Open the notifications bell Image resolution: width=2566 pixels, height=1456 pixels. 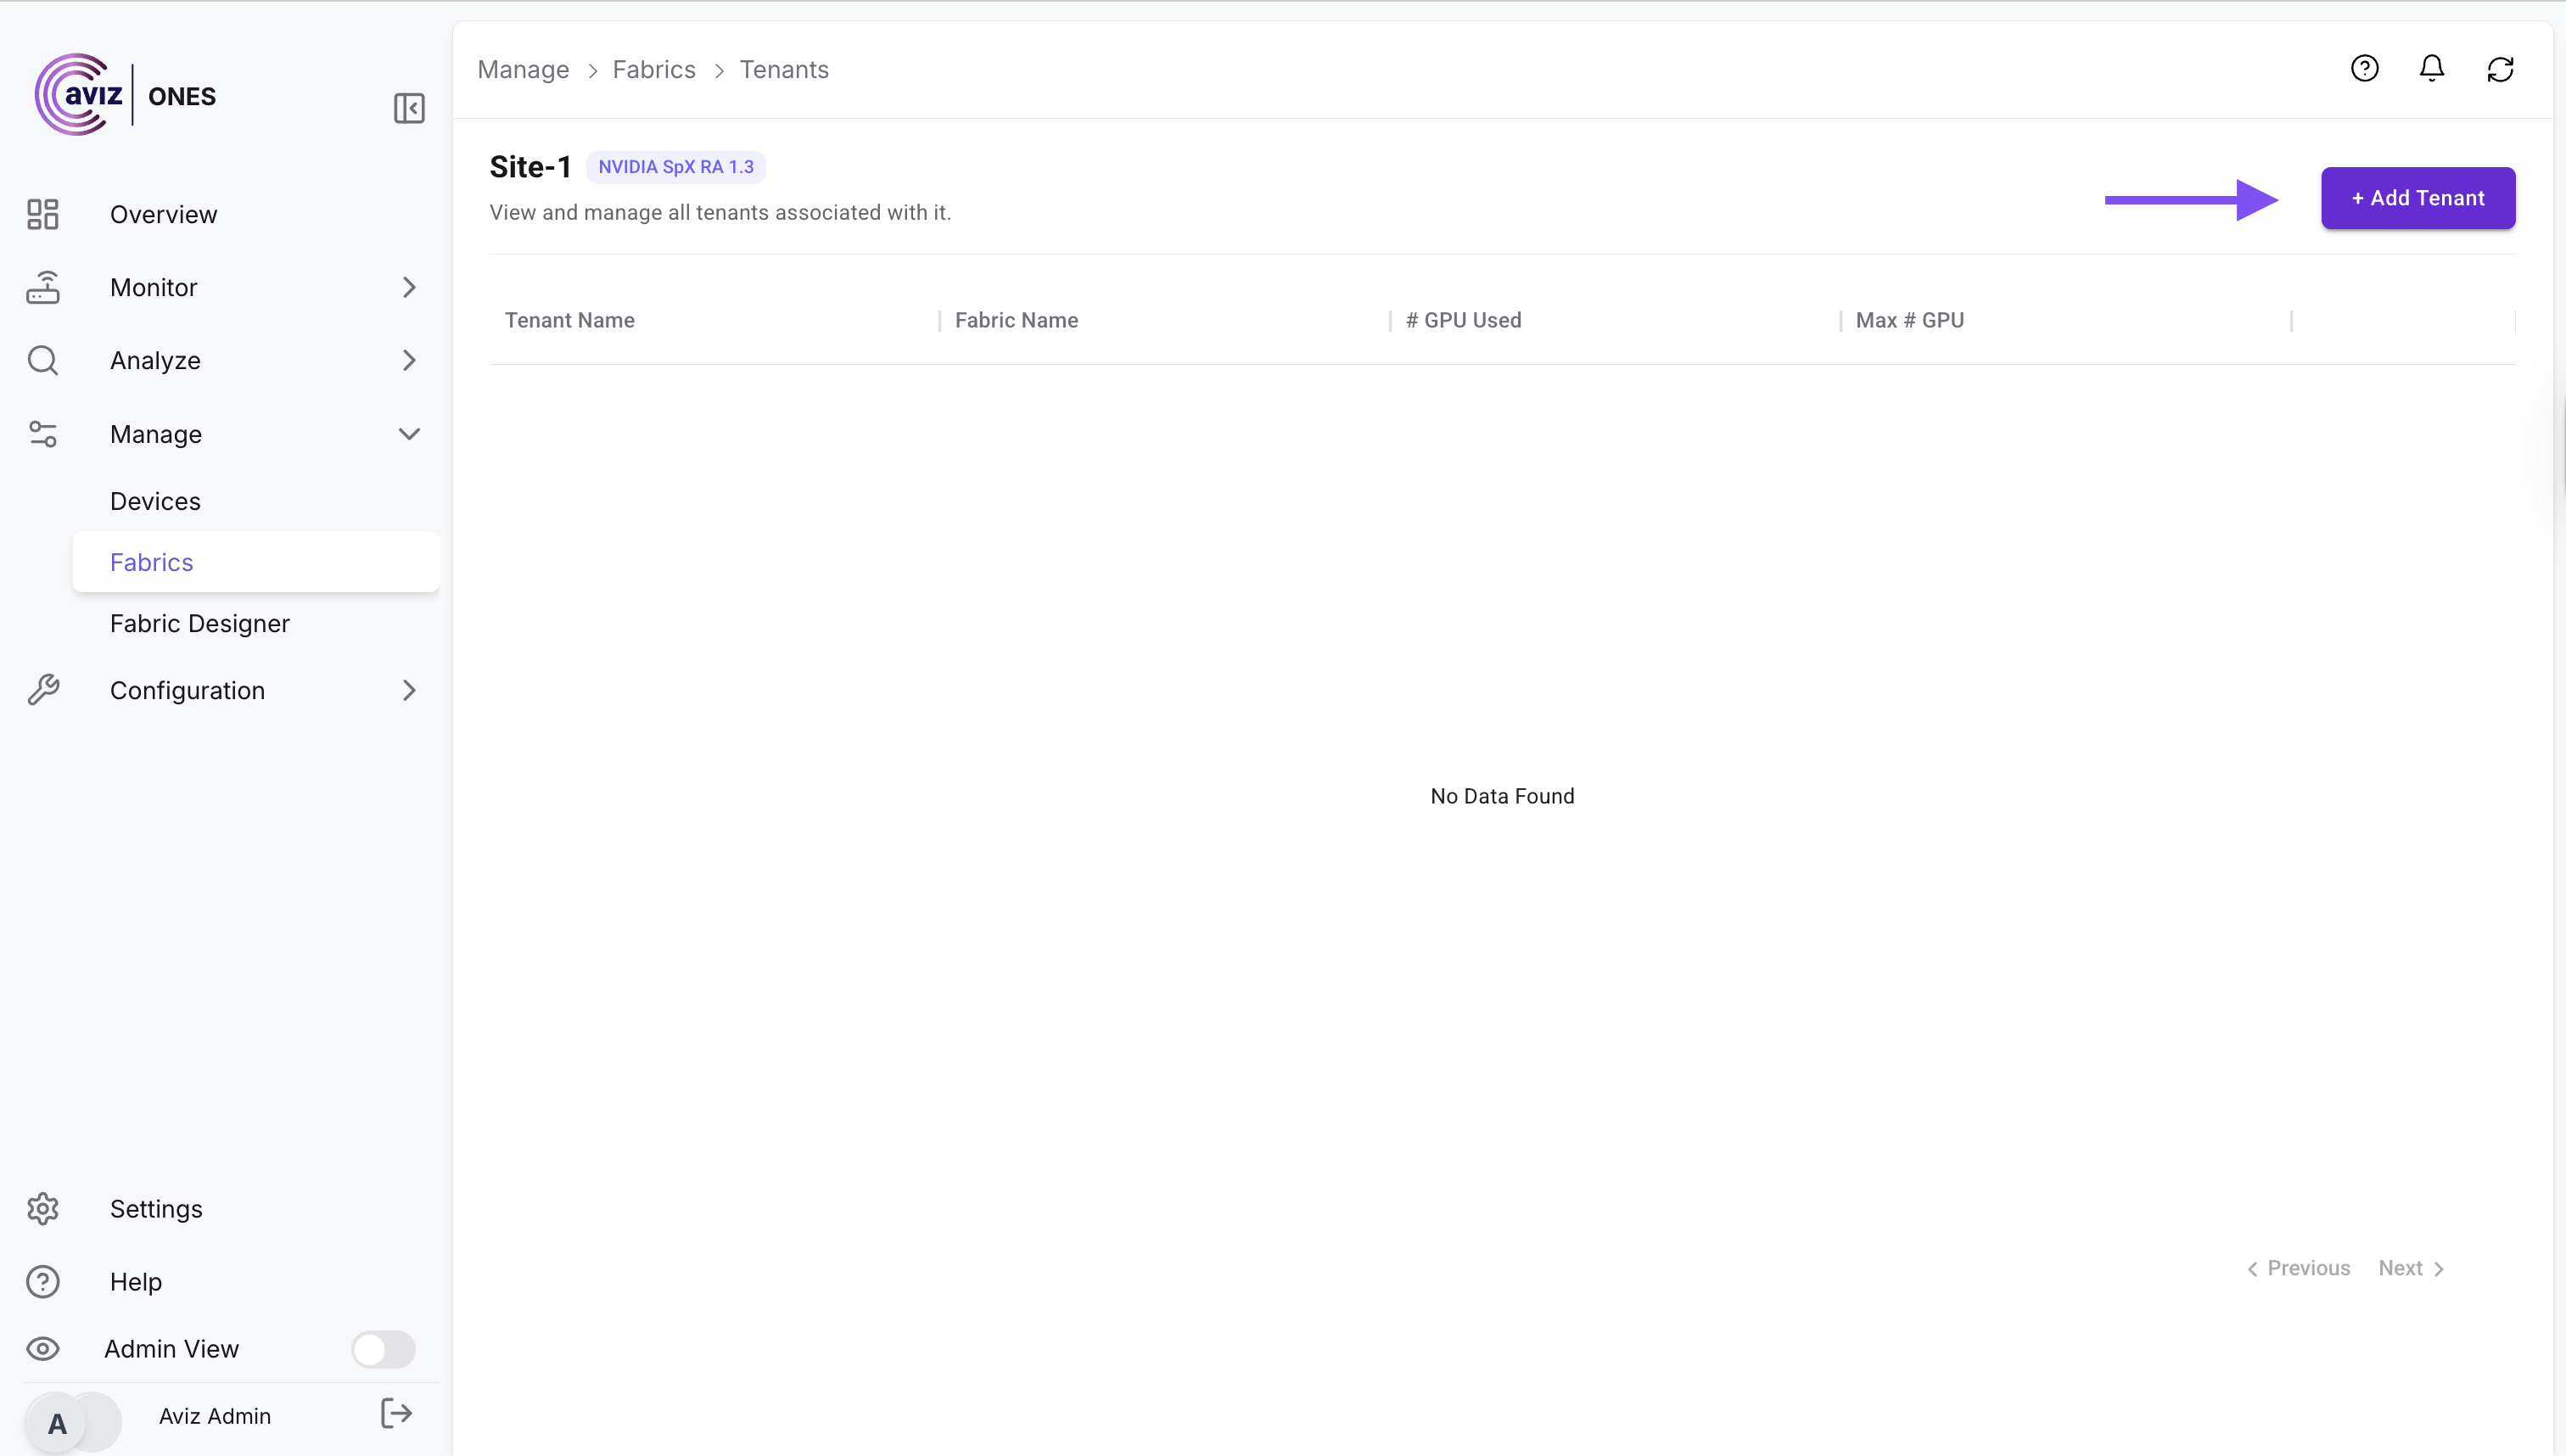[x=2432, y=69]
